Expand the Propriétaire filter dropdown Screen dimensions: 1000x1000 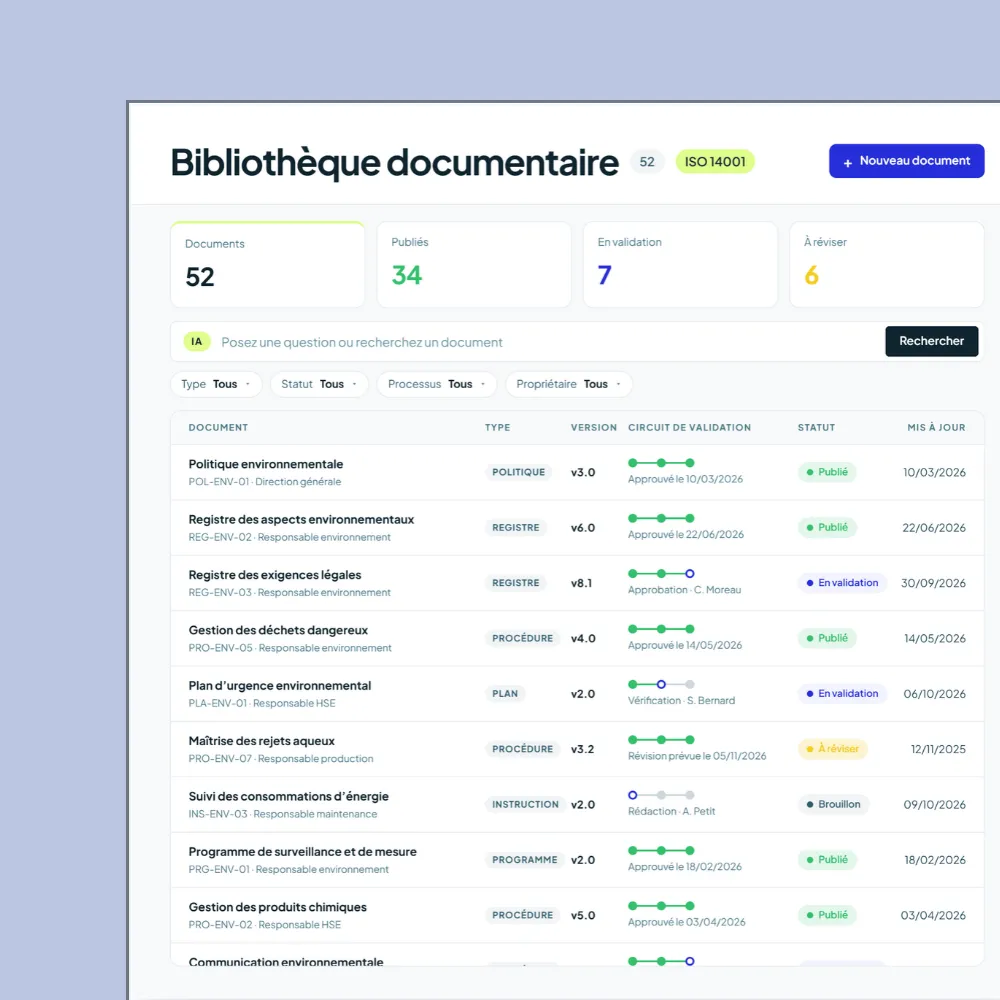[569, 384]
